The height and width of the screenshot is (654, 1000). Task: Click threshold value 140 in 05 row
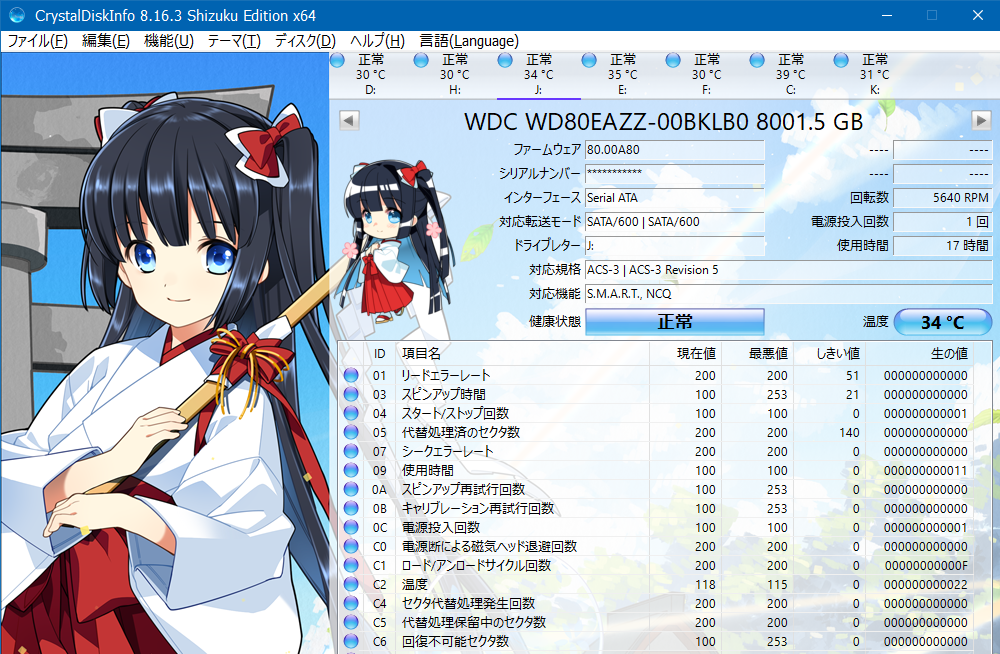point(849,433)
